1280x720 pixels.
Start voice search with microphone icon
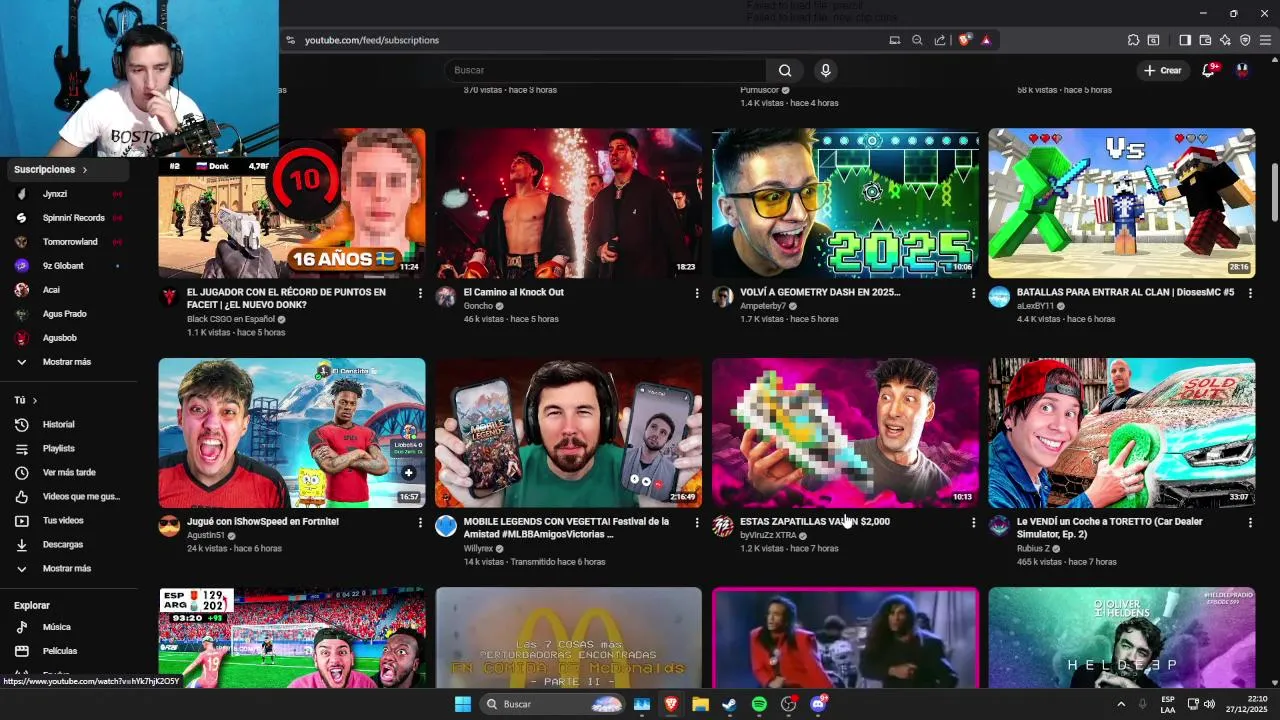tap(825, 70)
